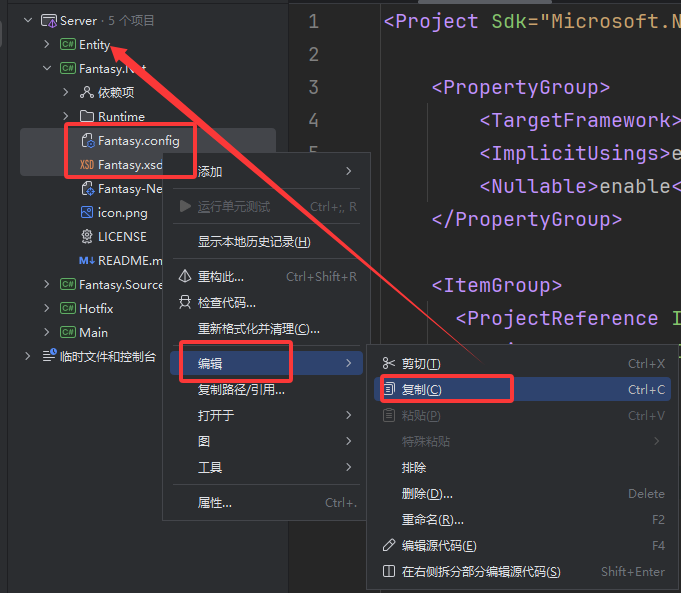Screen dimensions: 681x593
Task: Click the 检查代码 inspect icon
Action: [184, 302]
